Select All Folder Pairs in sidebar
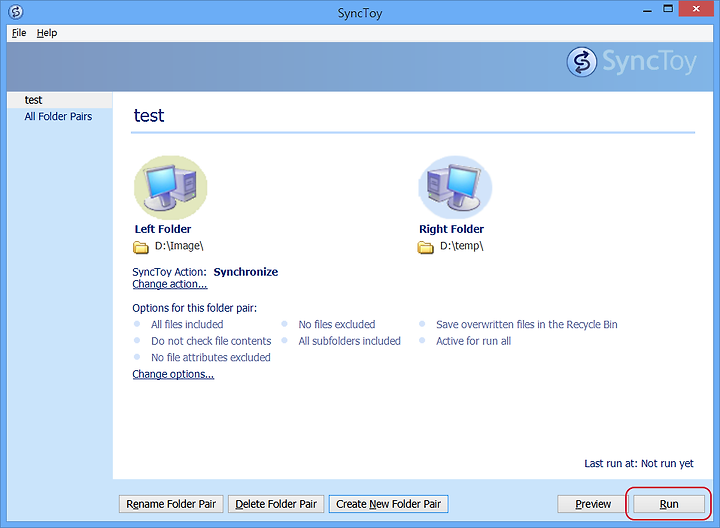This screenshot has height=528, width=720. coord(58,117)
